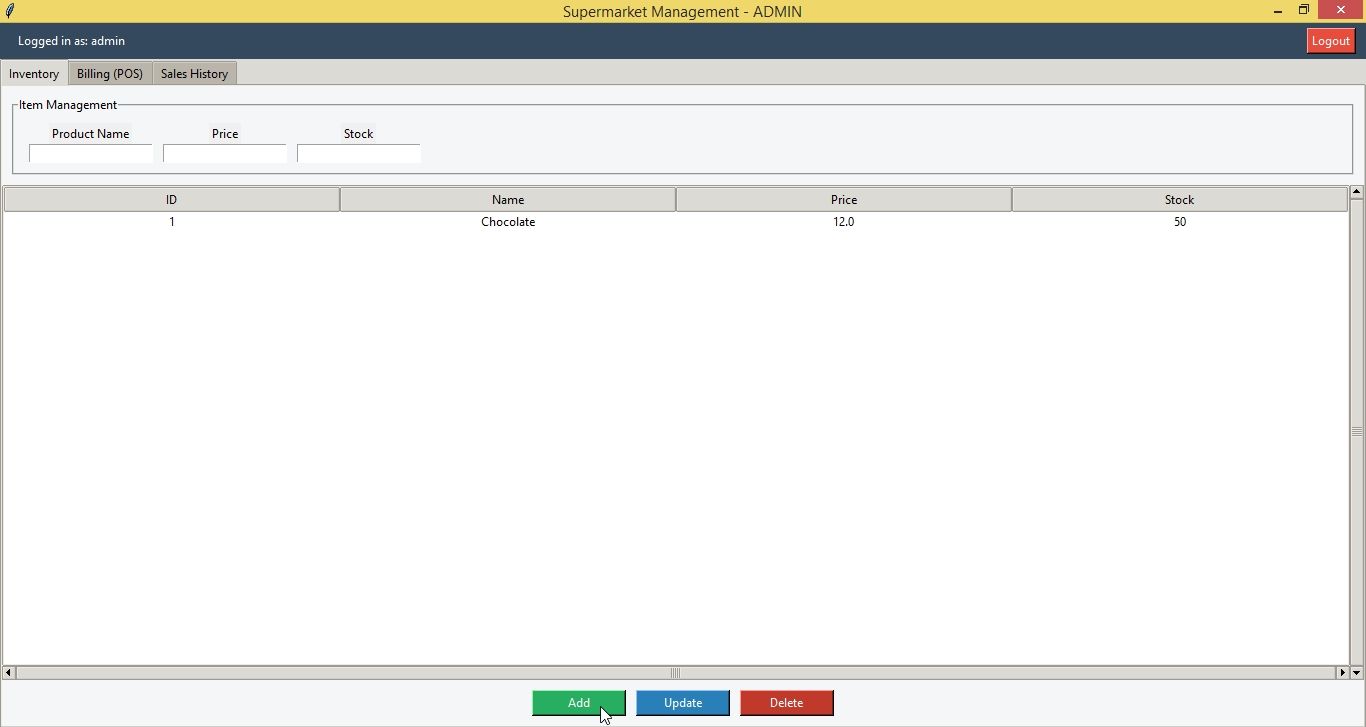
Task: Click the Stock text entry box
Action: [359, 154]
